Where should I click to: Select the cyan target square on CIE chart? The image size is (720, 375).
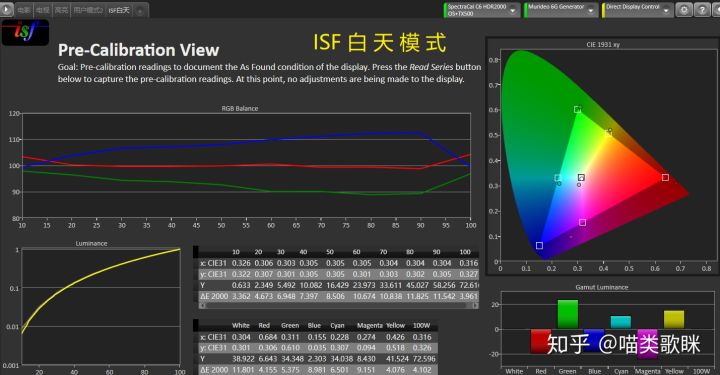[x=557, y=178]
